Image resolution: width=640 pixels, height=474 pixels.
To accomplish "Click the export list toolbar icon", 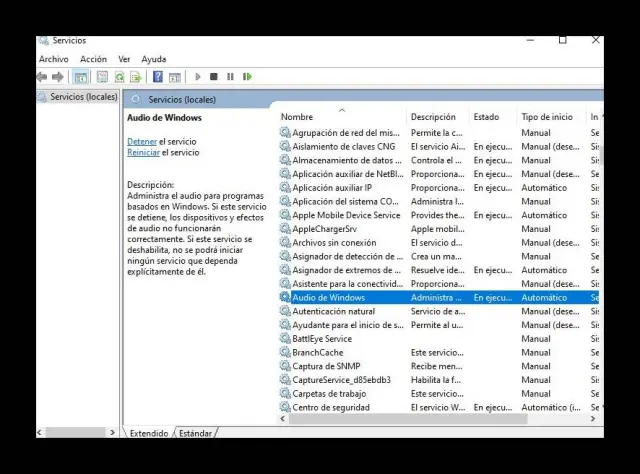I will tap(135, 77).
